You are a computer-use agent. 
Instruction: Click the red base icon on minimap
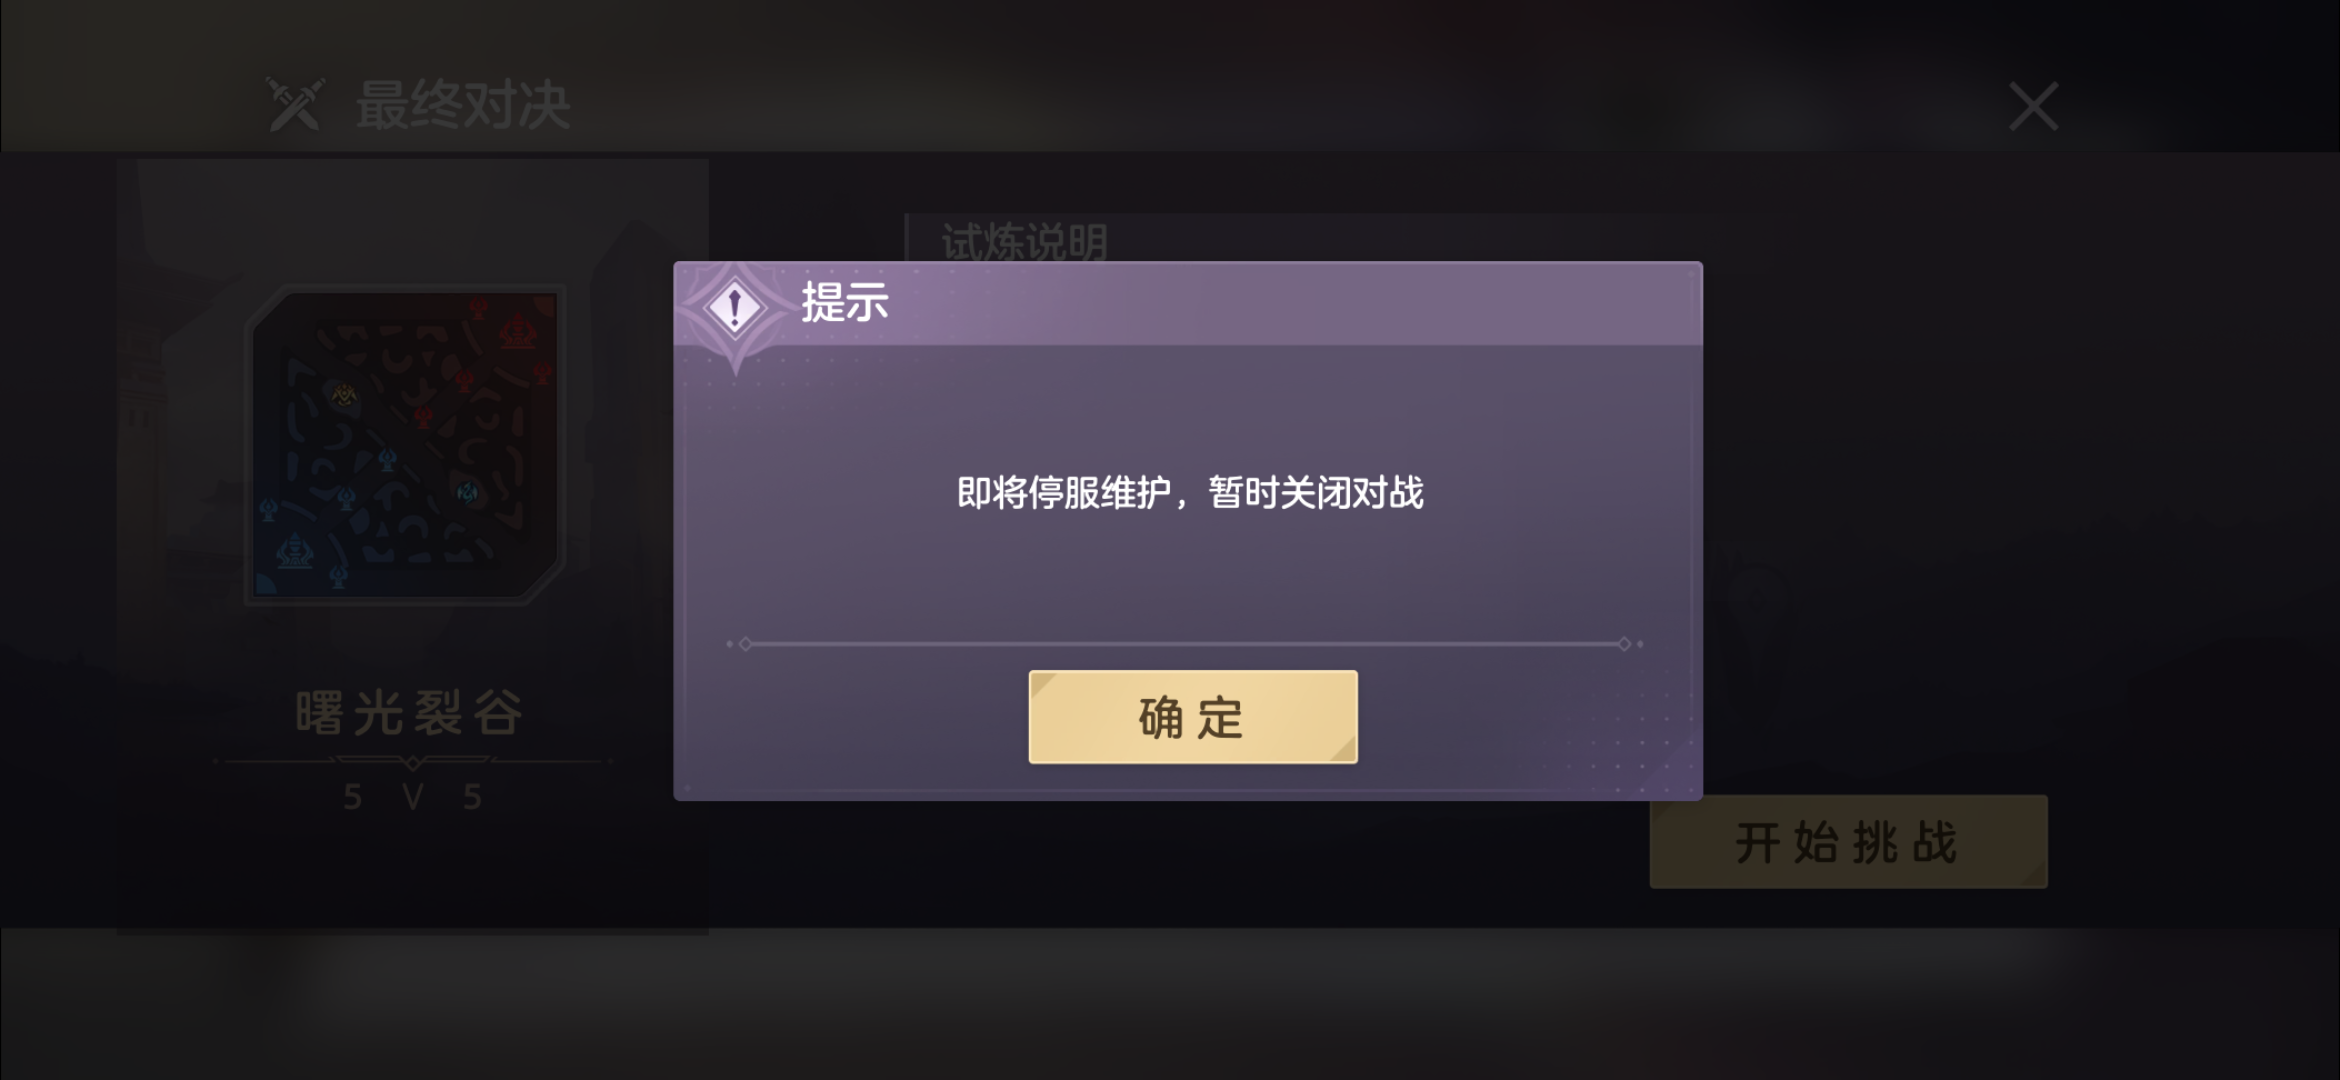point(518,331)
